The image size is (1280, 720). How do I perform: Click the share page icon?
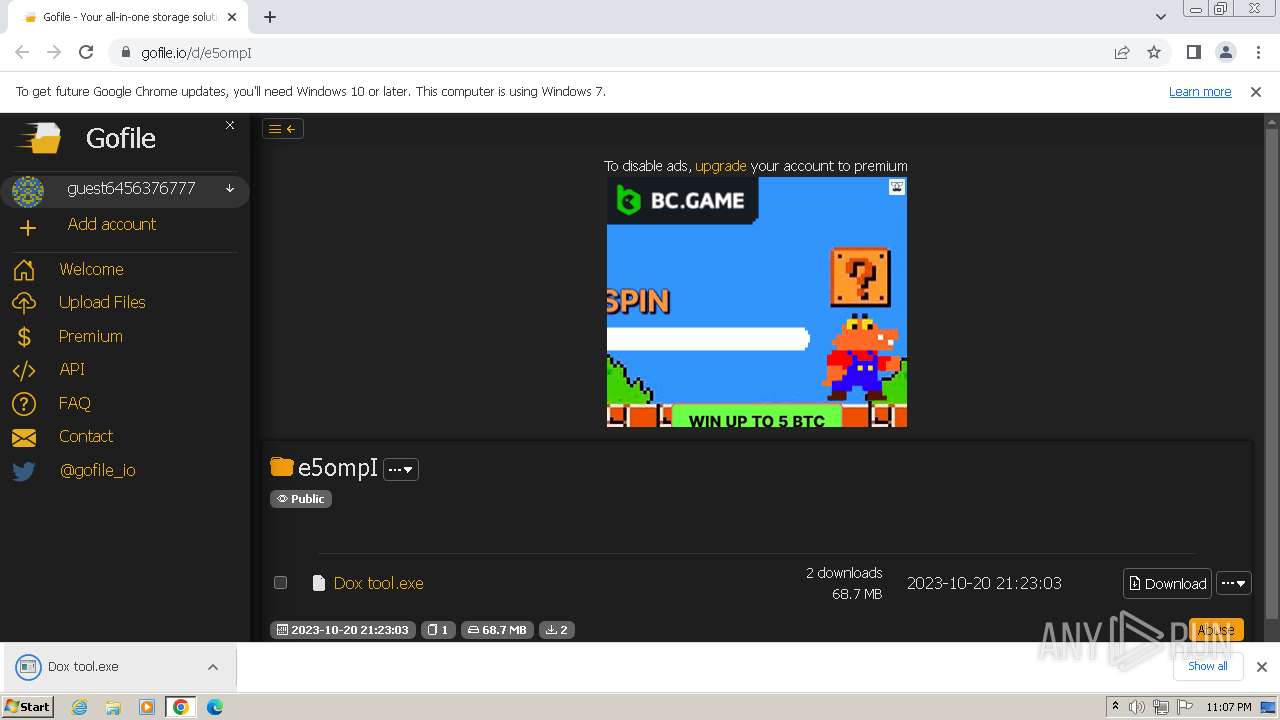(x=1122, y=52)
